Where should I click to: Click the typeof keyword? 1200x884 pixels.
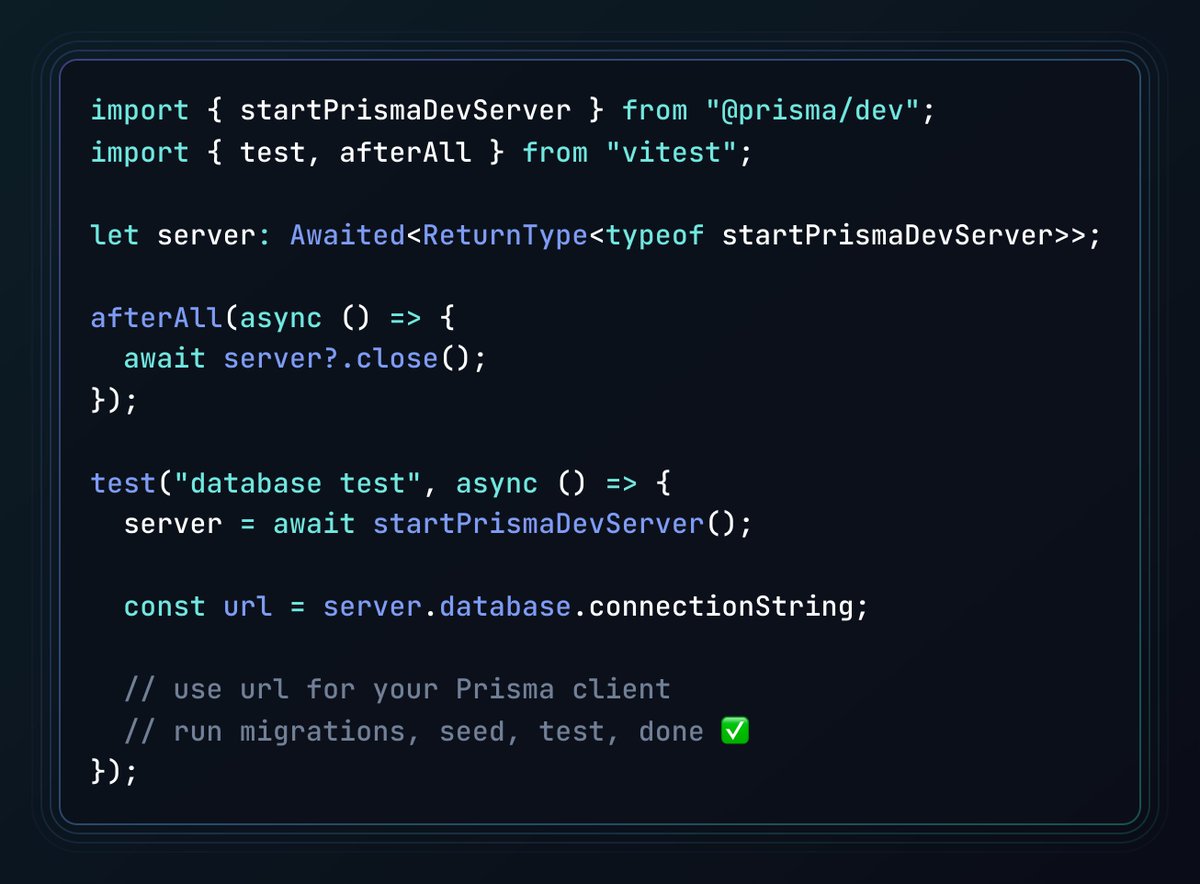[x=652, y=234]
